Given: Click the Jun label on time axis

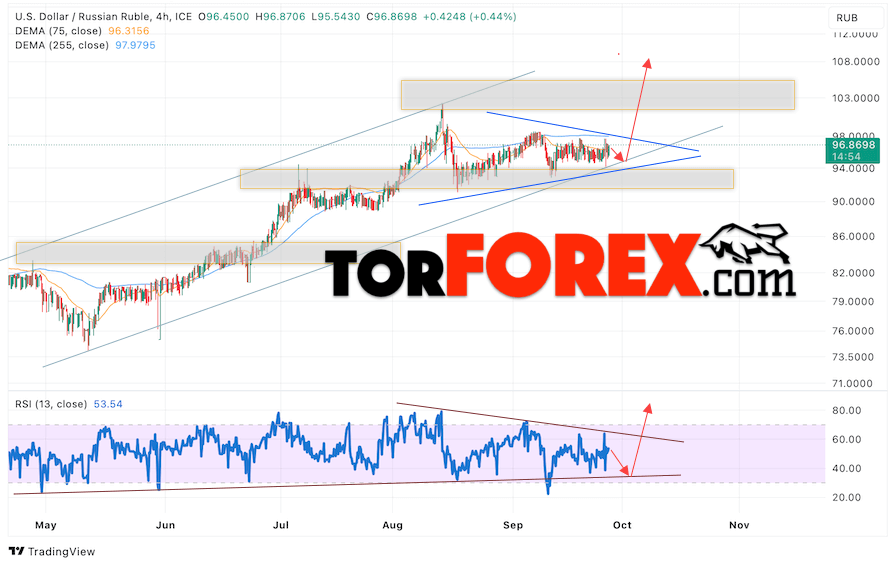Looking at the screenshot, I should point(165,525).
